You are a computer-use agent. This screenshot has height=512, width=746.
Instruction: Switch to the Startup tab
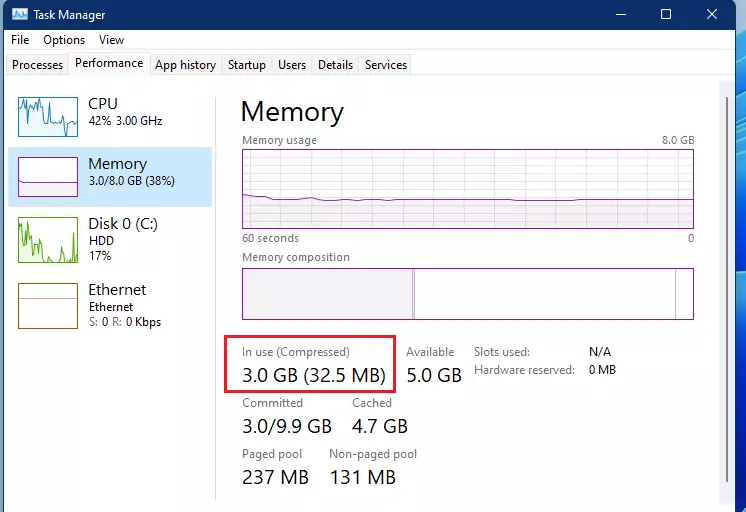(x=246, y=65)
